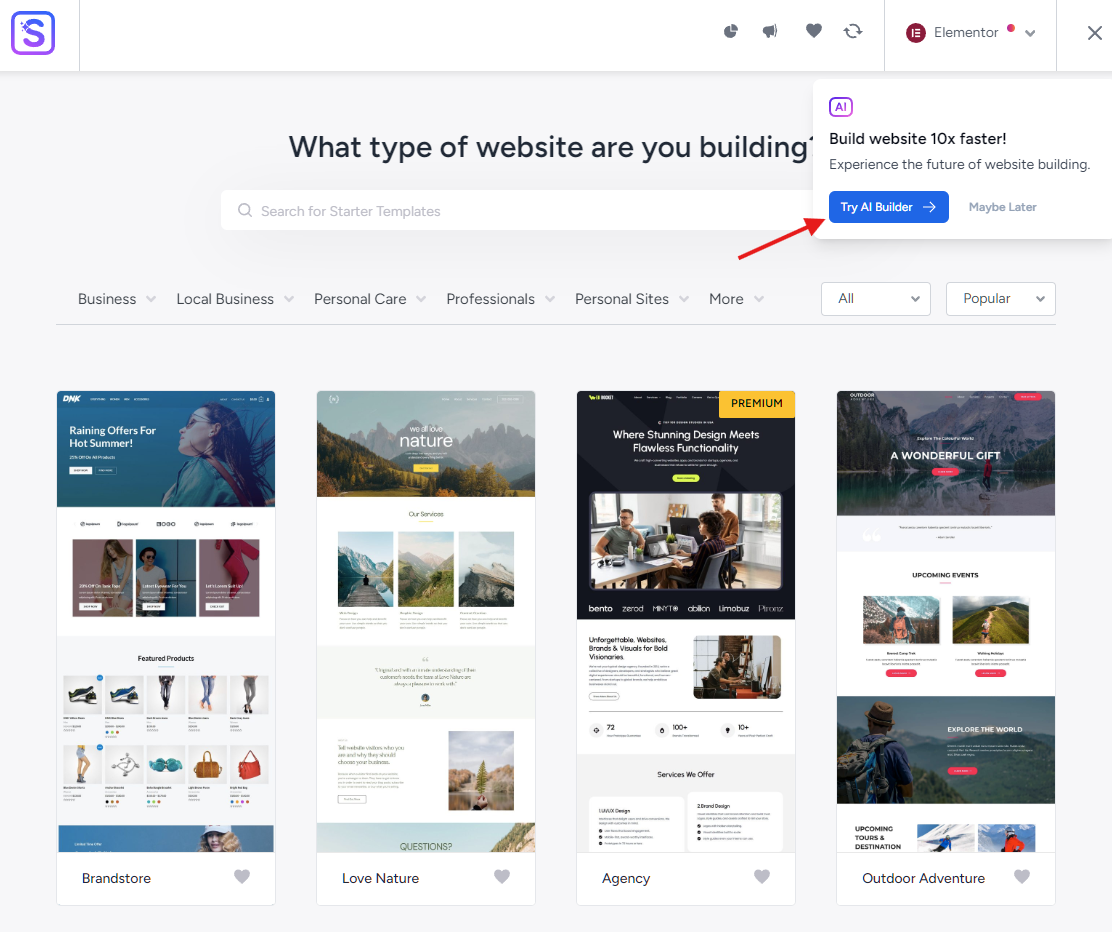Open the pie chart icon in header

[x=731, y=32]
